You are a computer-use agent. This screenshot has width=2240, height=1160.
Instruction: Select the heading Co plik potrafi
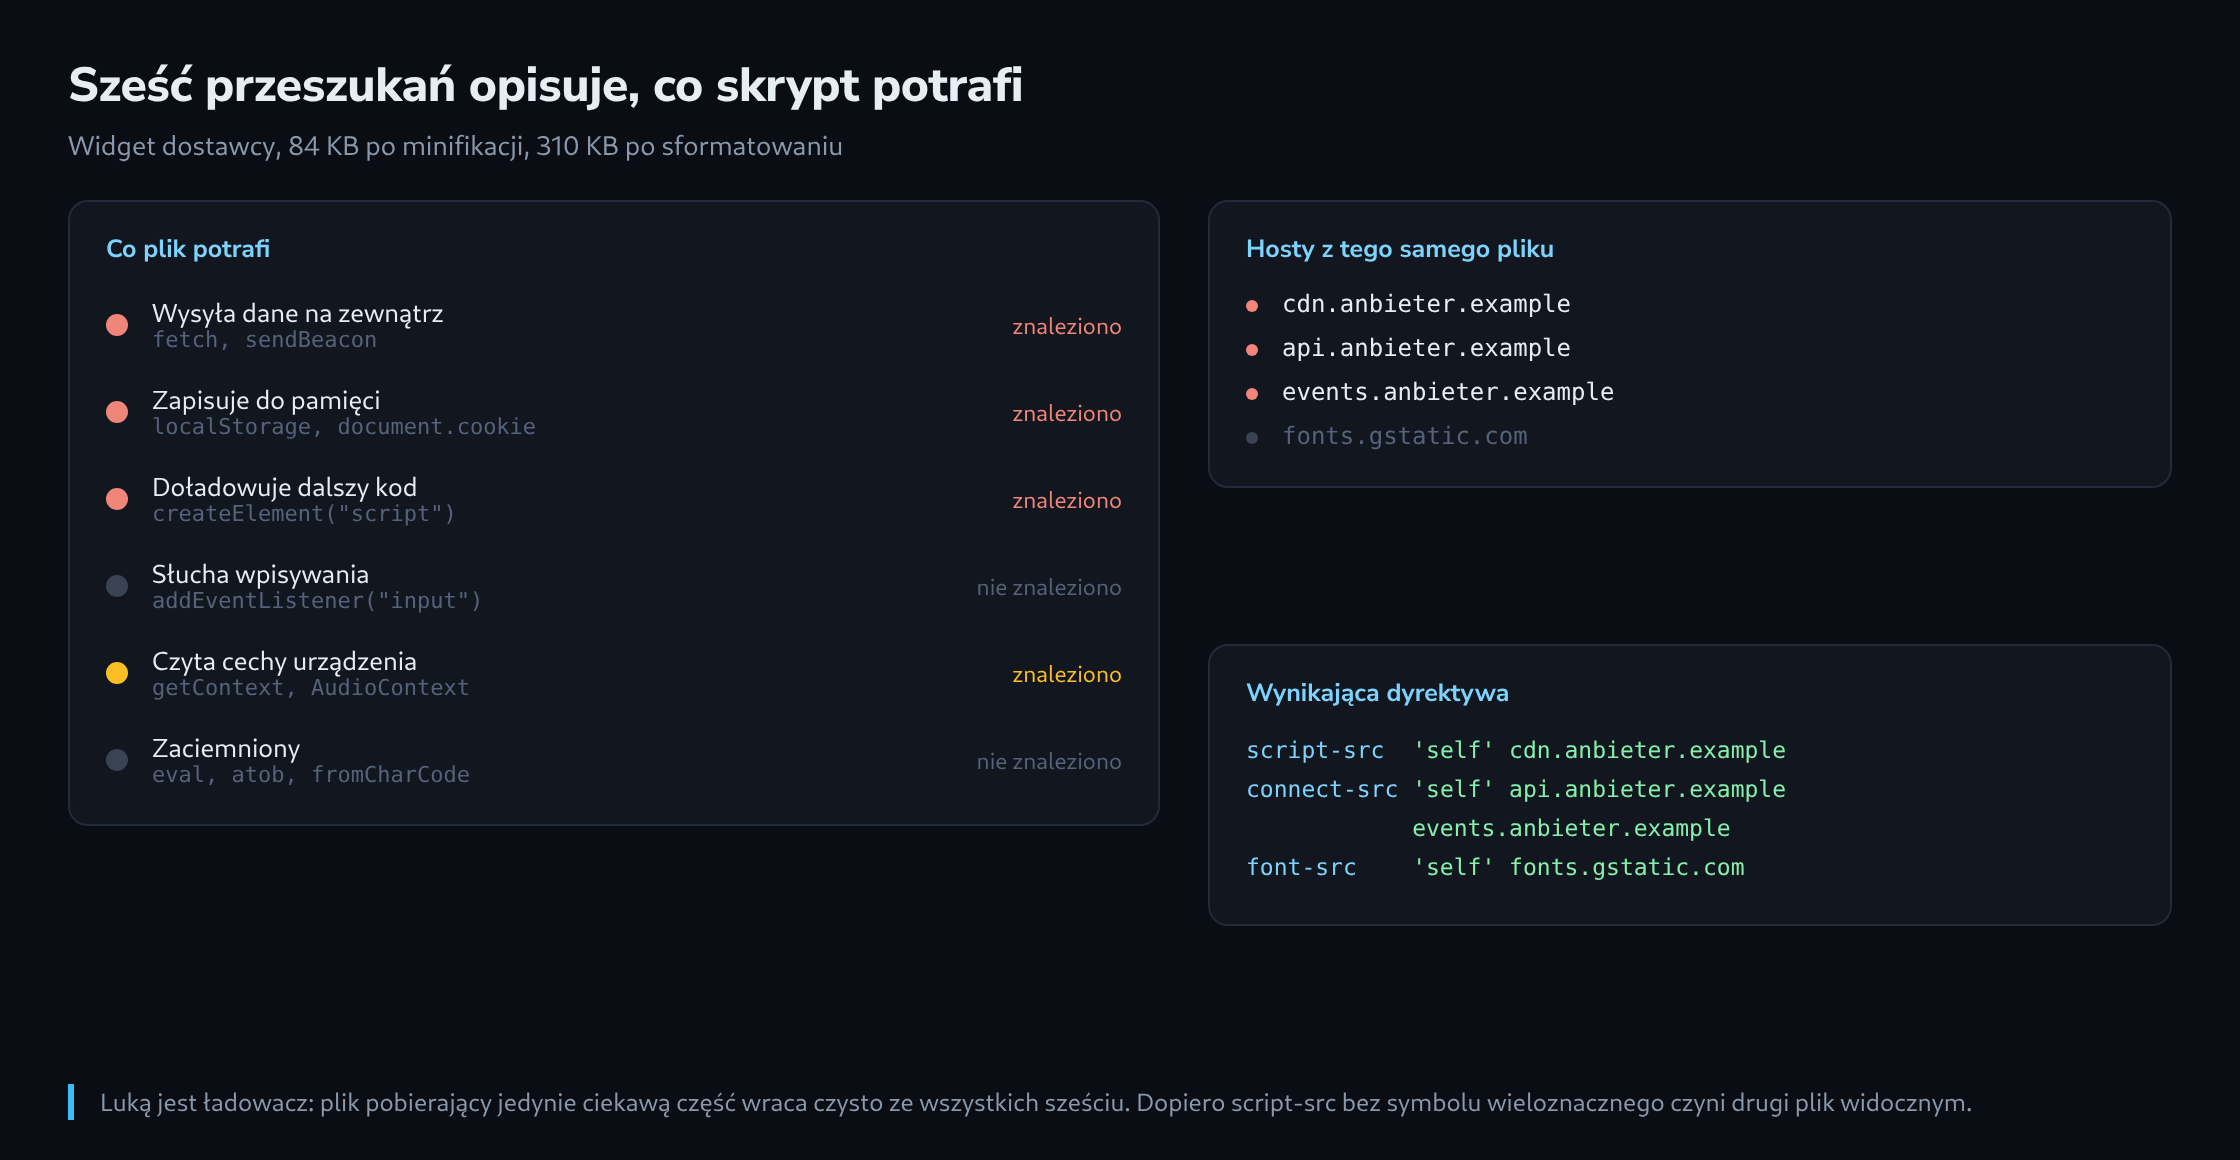coord(188,249)
